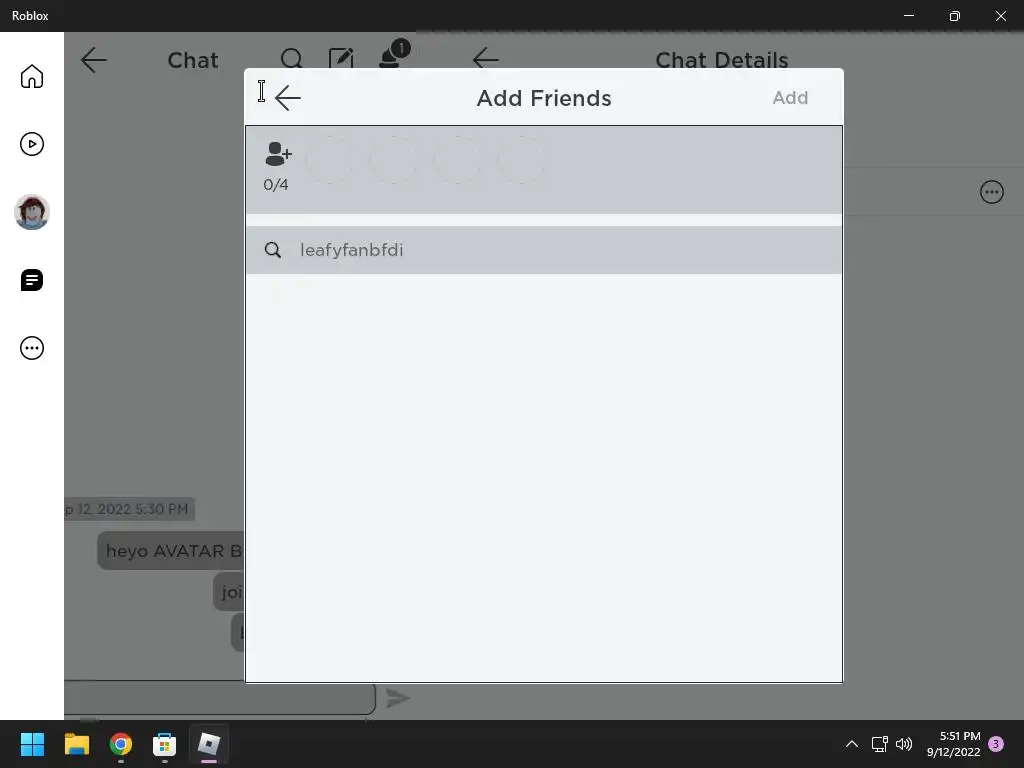Screen dimensions: 1024x768
Task: Open the Chat search magnifier icon
Action: (291, 59)
